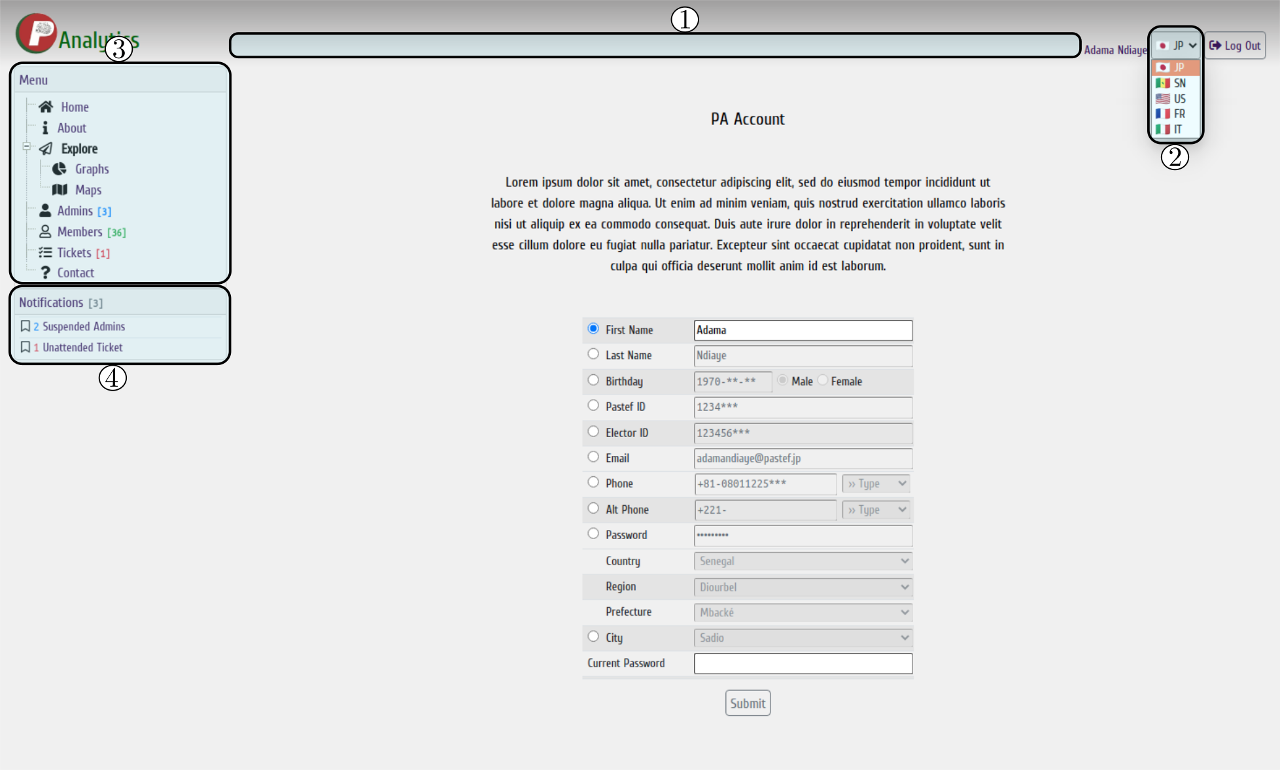Click the bookmark icon beside Unattended Ticket
Viewport: 1280px width, 770px height.
pos(25,346)
